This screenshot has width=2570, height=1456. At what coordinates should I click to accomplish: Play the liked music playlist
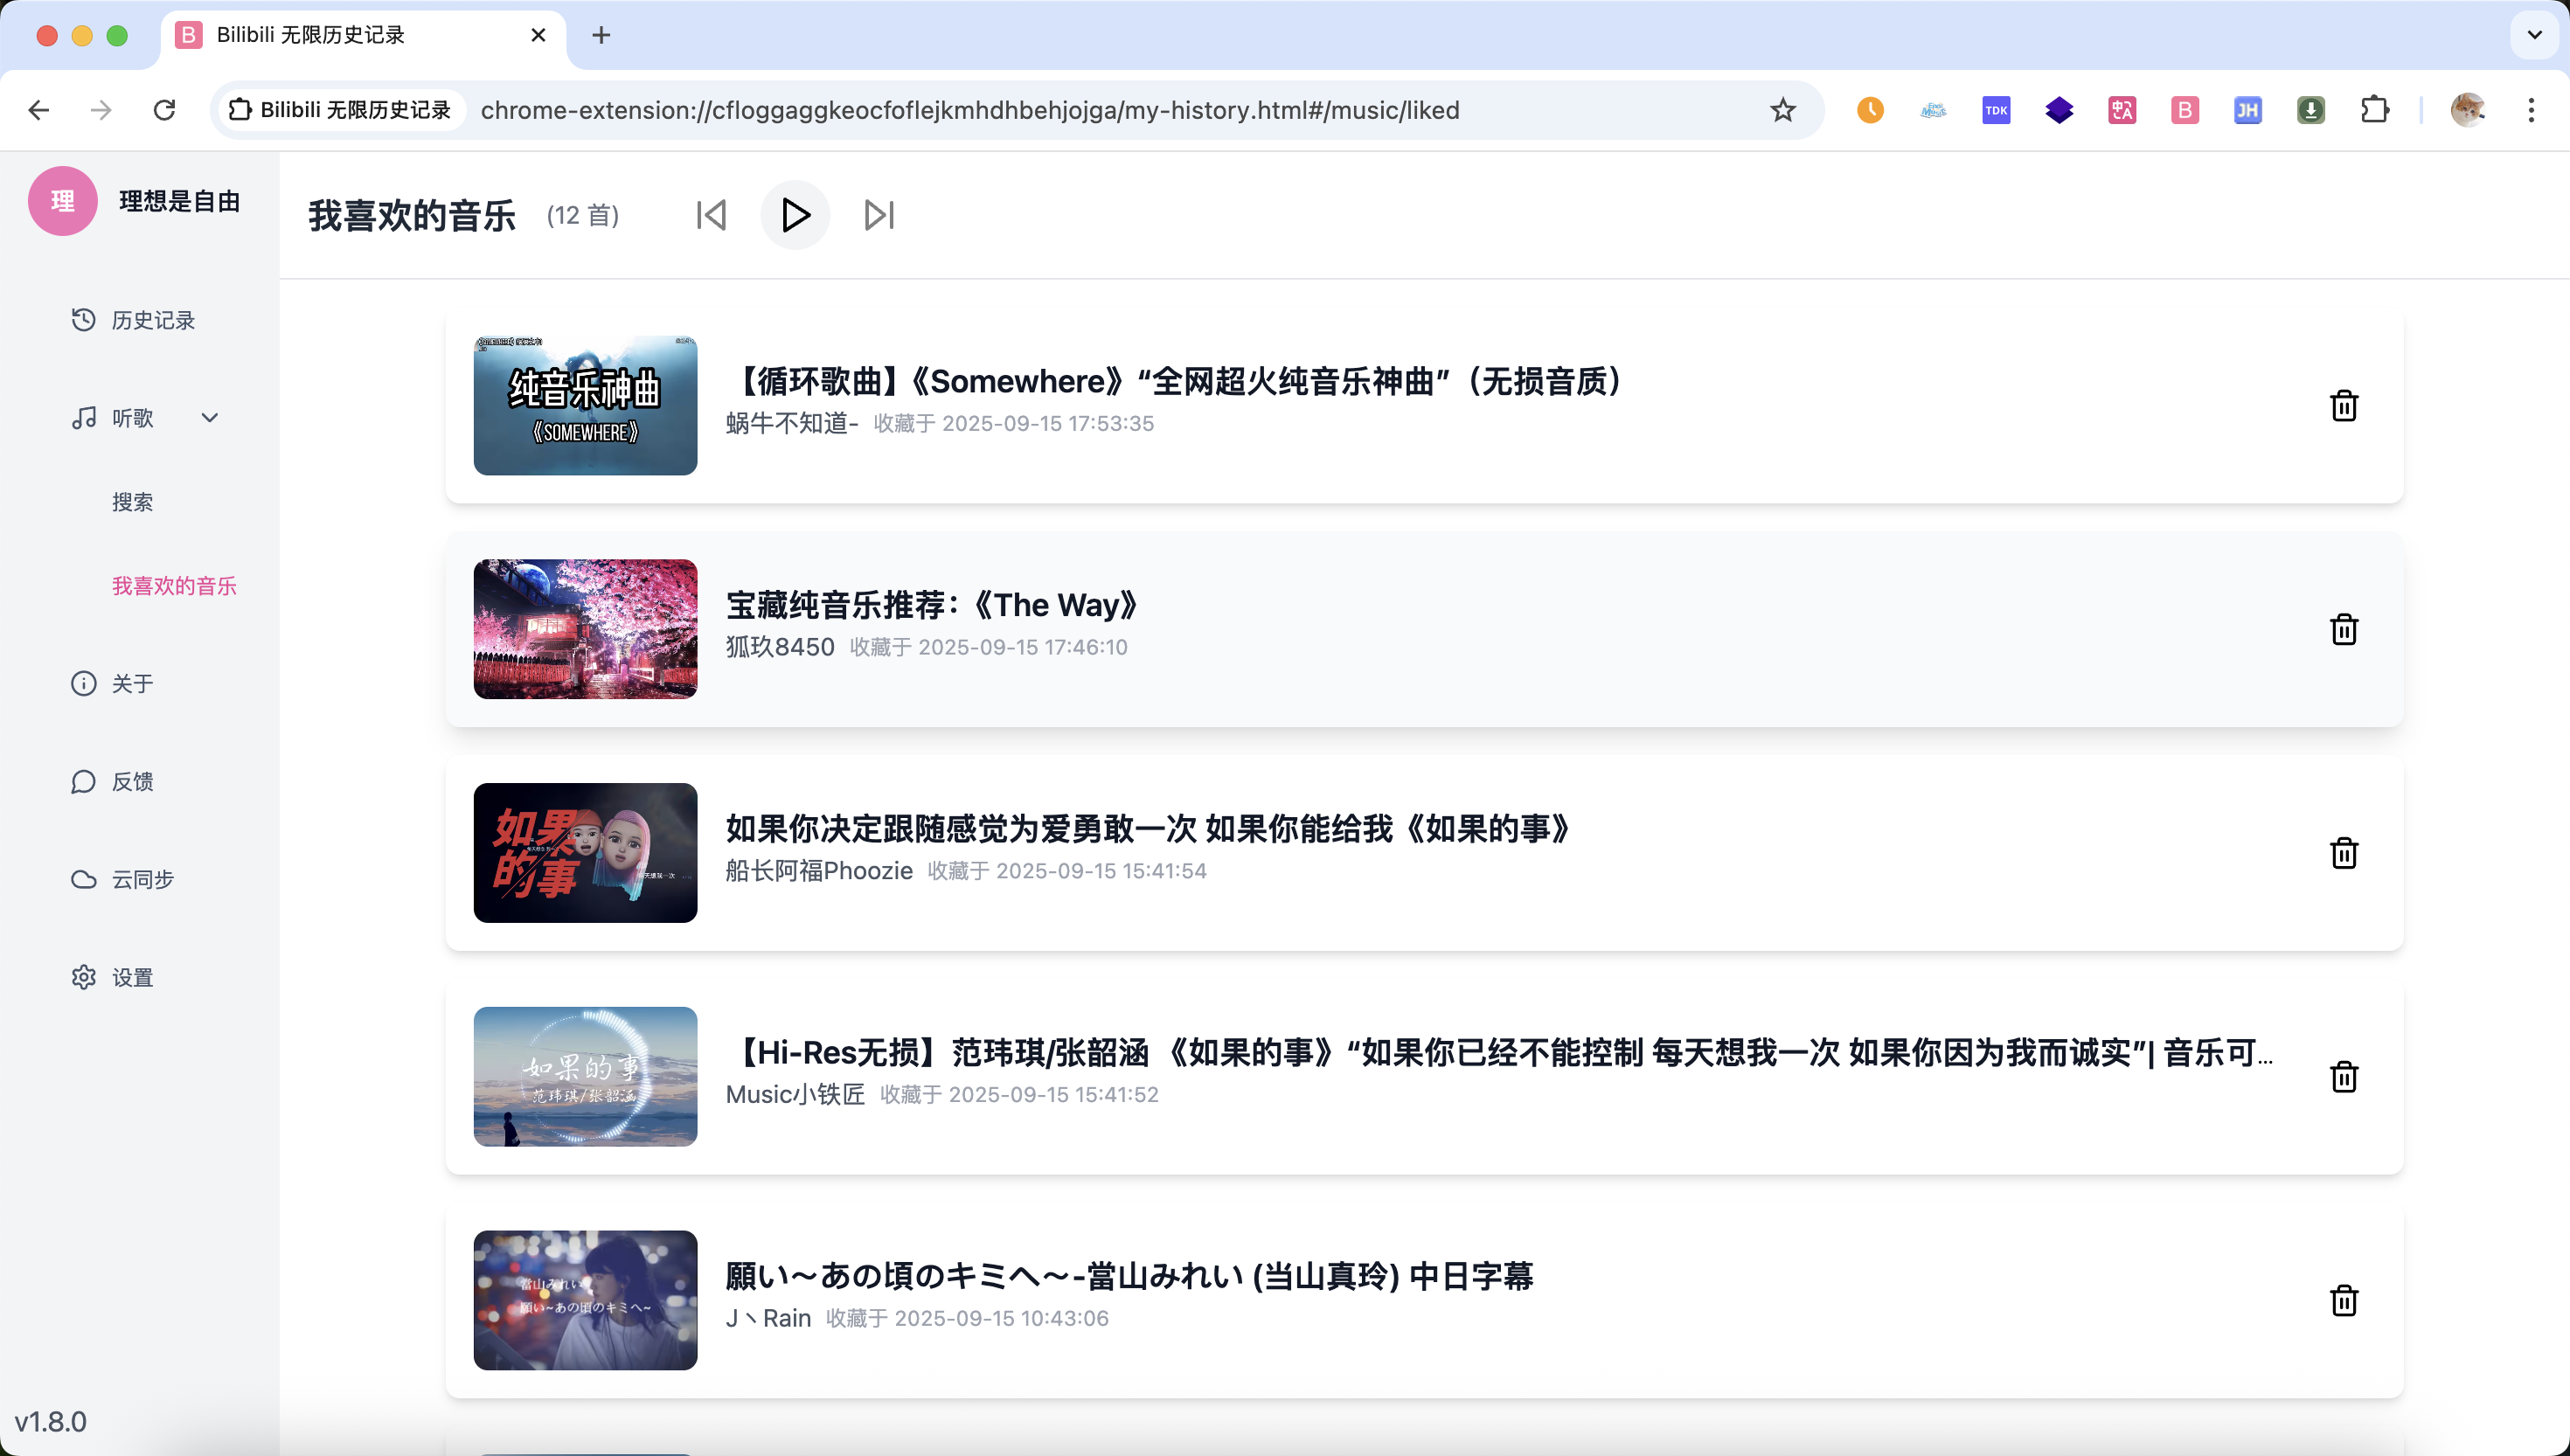pyautogui.click(x=795, y=215)
